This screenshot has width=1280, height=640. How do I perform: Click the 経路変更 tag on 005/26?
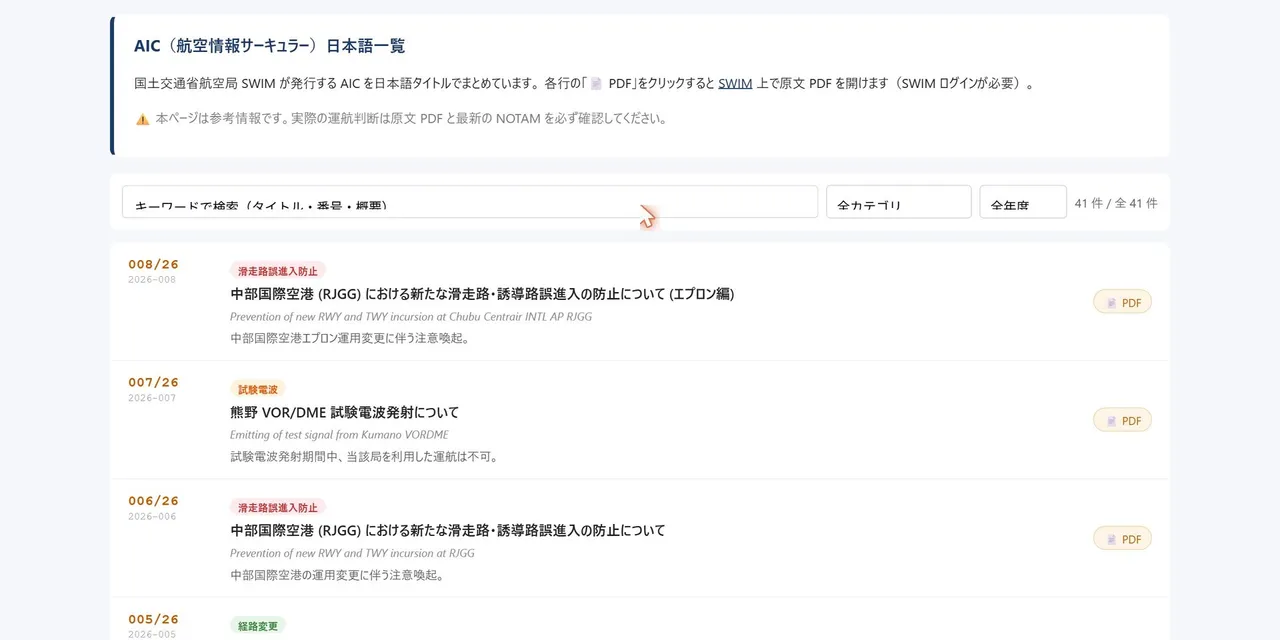pyautogui.click(x=258, y=625)
